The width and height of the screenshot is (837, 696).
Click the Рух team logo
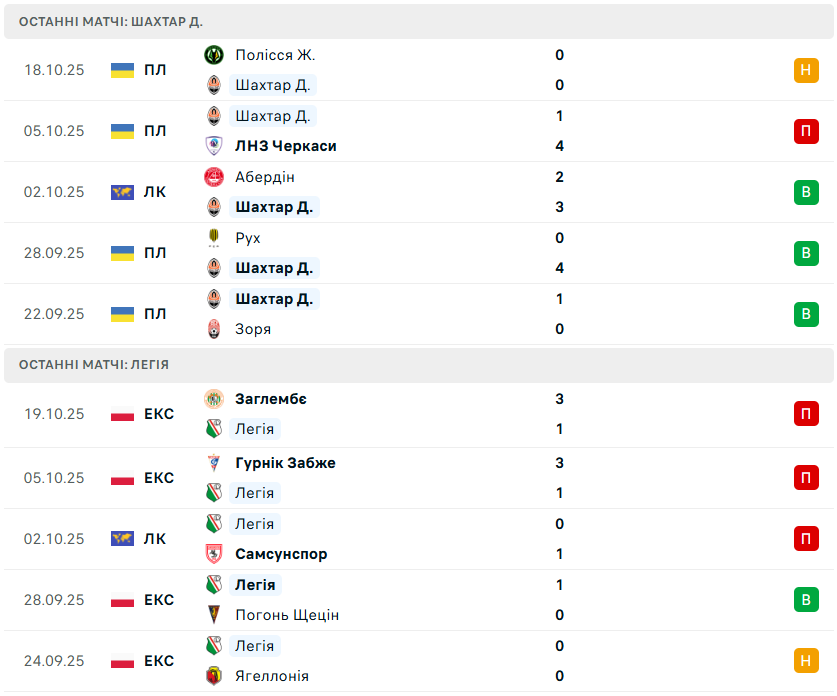pyautogui.click(x=213, y=238)
